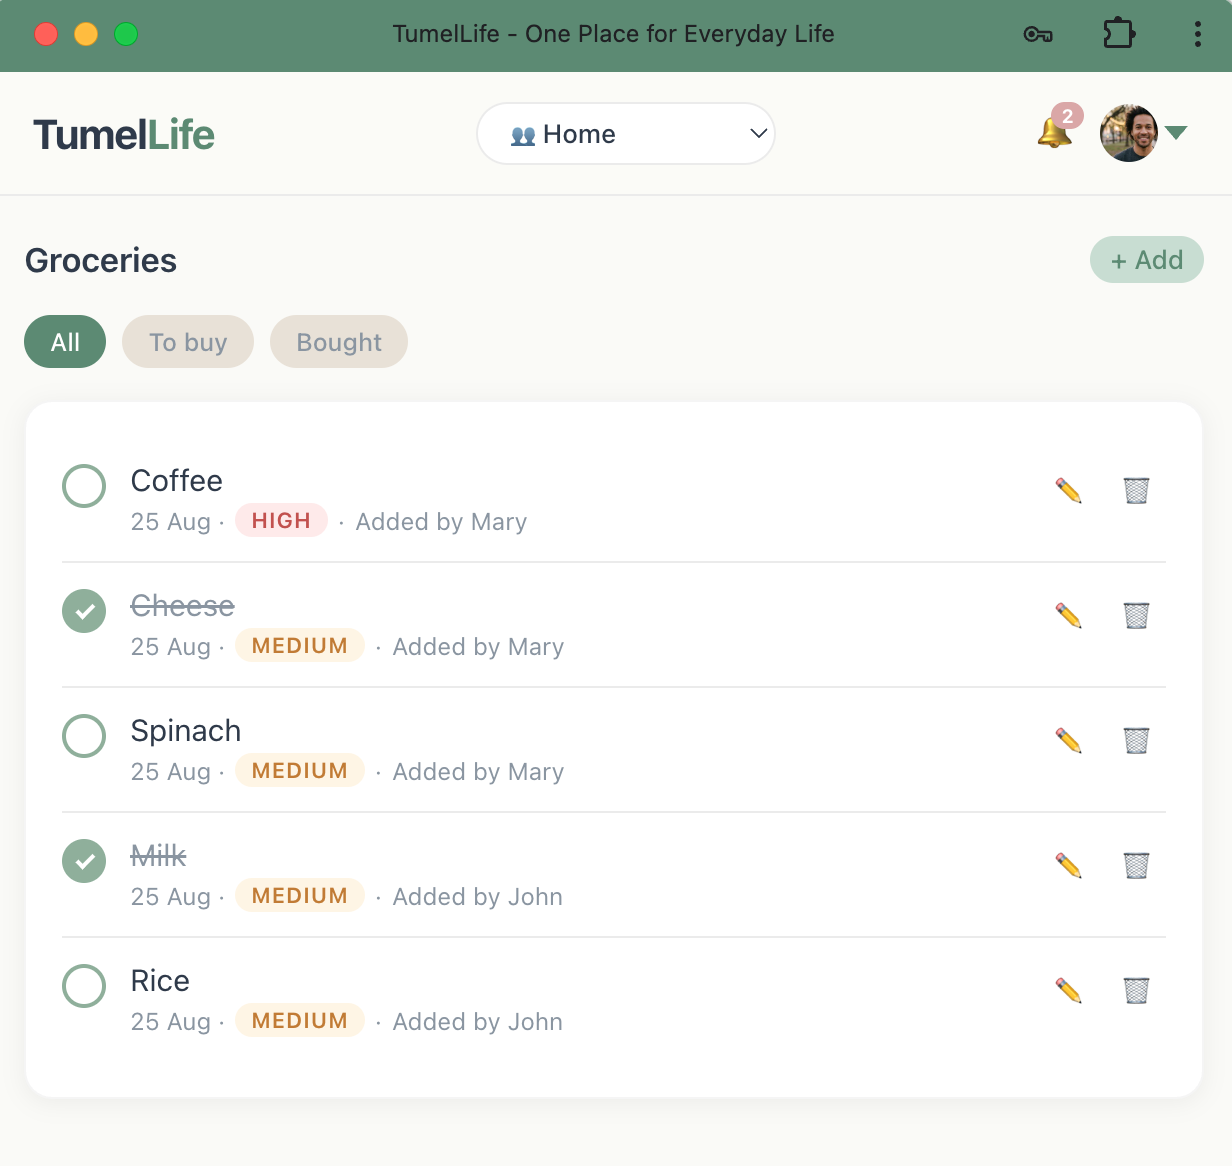1232x1166 pixels.
Task: Click the user profile avatar
Action: pos(1129,133)
